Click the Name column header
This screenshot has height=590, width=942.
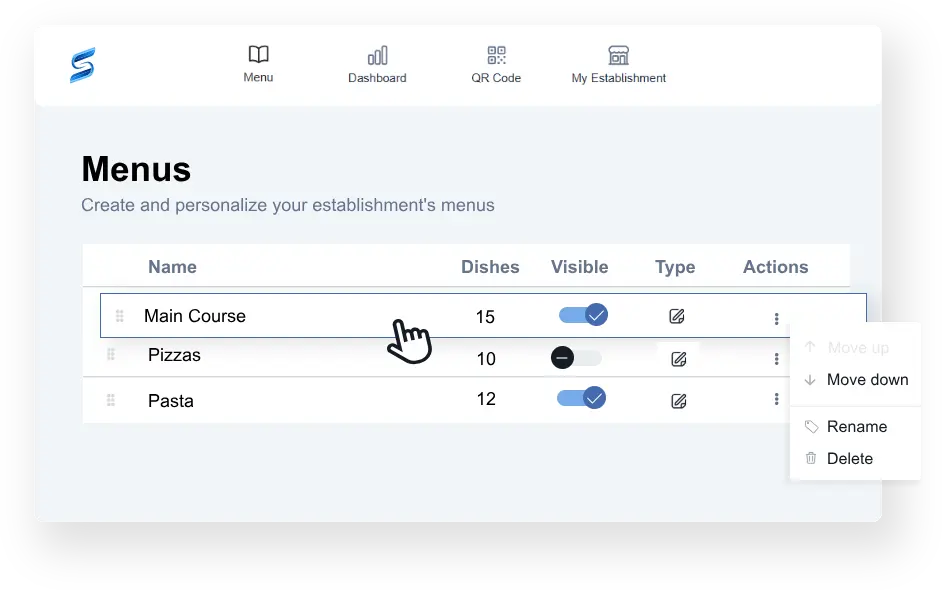click(x=172, y=267)
